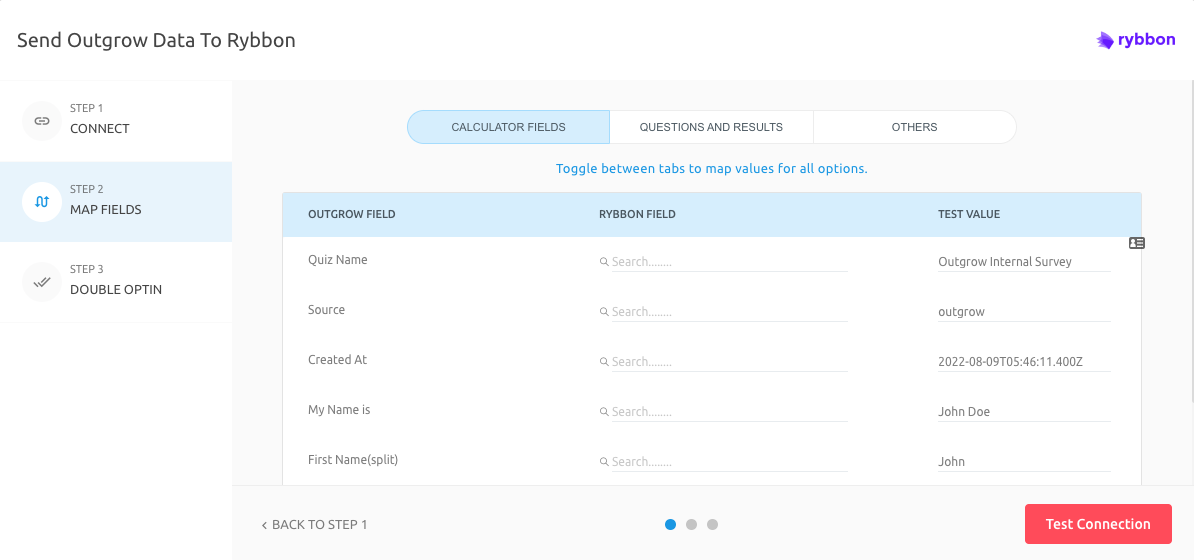Click the search icon in Quiz Name row
1194x560 pixels.
[604, 261]
